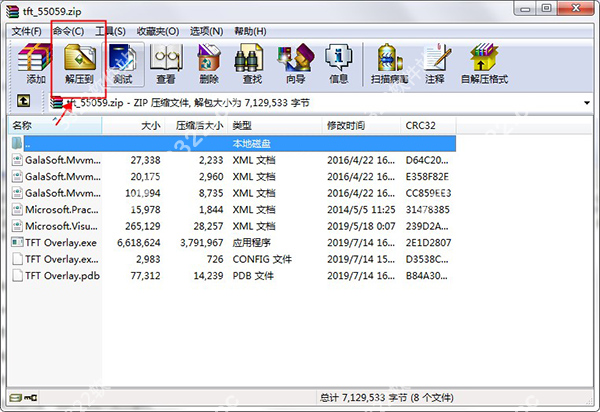This screenshot has height=412, width=600.
Task: Click CRC32 value 2E1D2807
Action: point(428,243)
